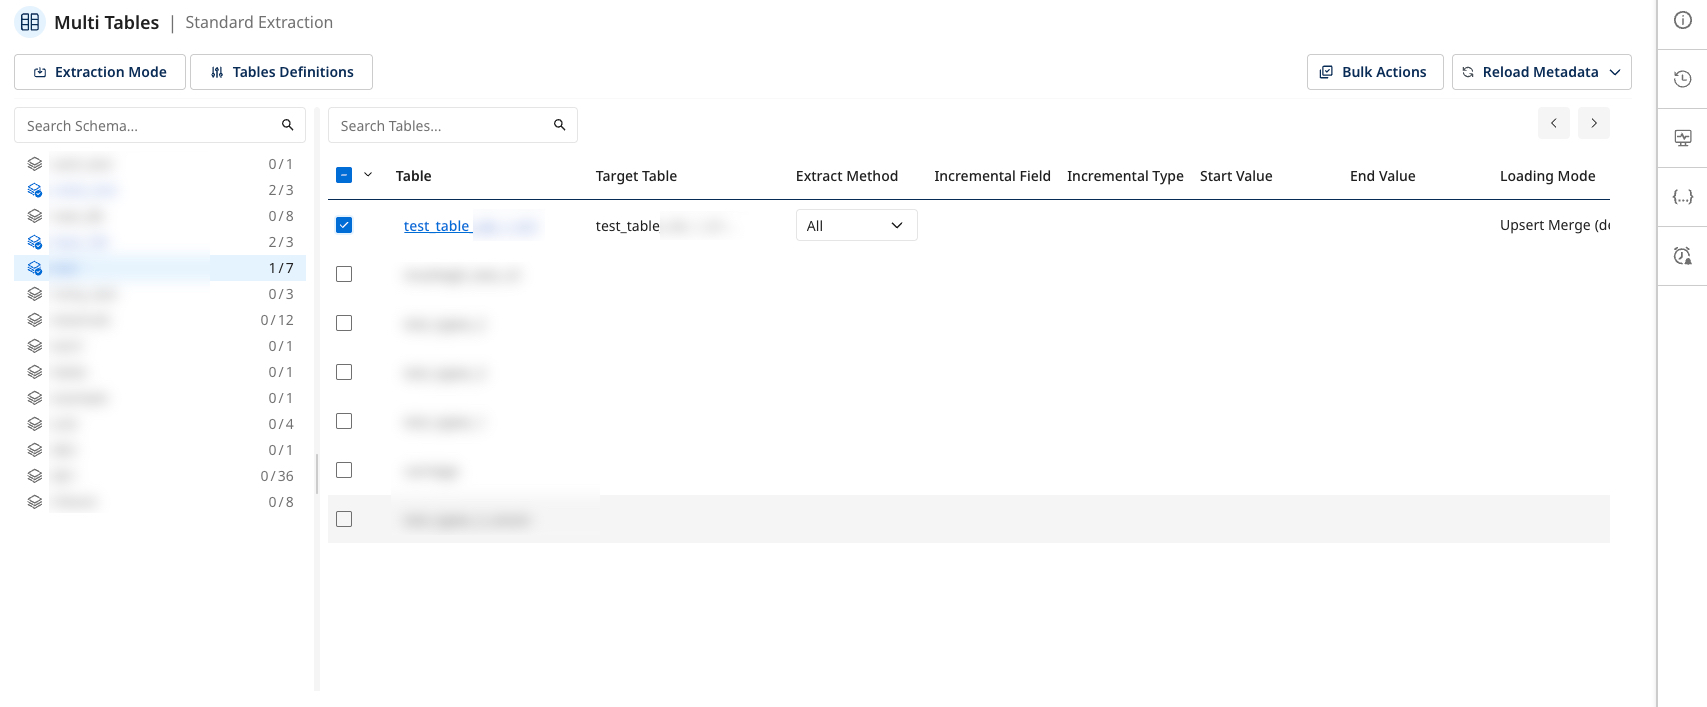Open Extraction Mode
The image size is (1707, 707).
[100, 72]
